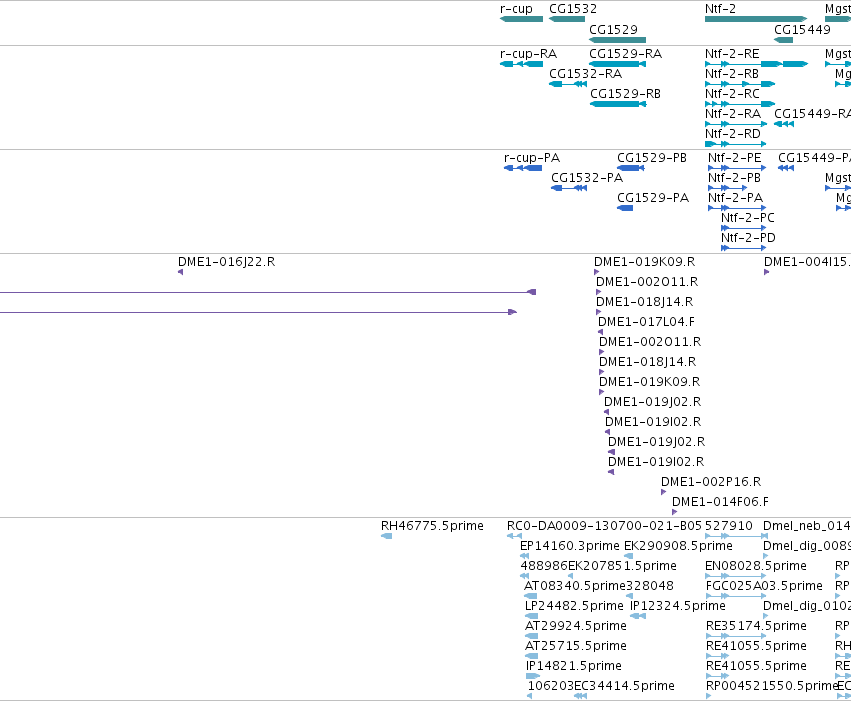
Task: Click the Ntf-2-PD protein feature
Action: [744, 248]
